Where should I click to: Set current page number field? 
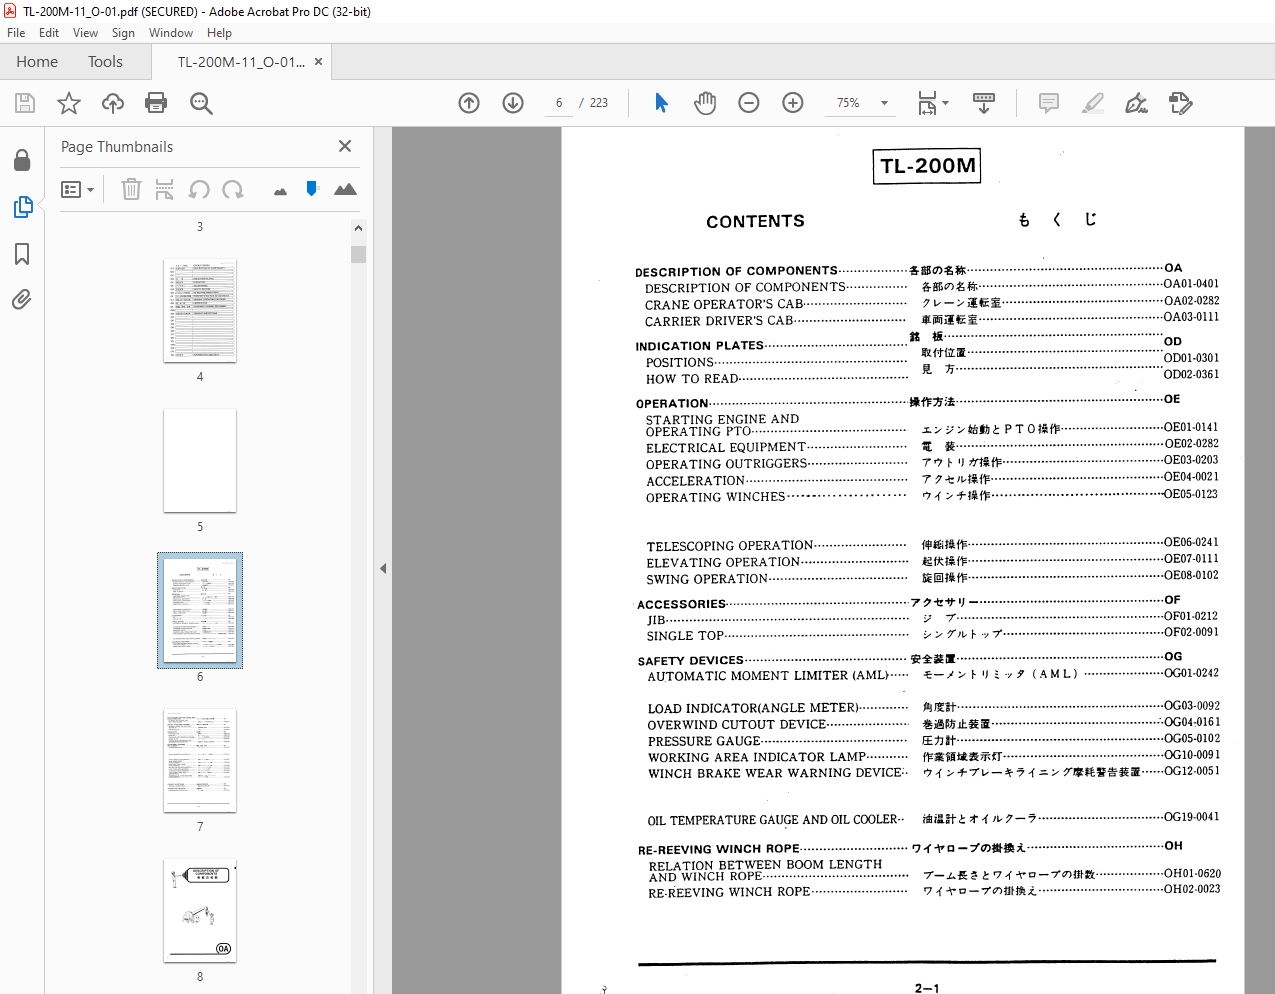click(559, 103)
